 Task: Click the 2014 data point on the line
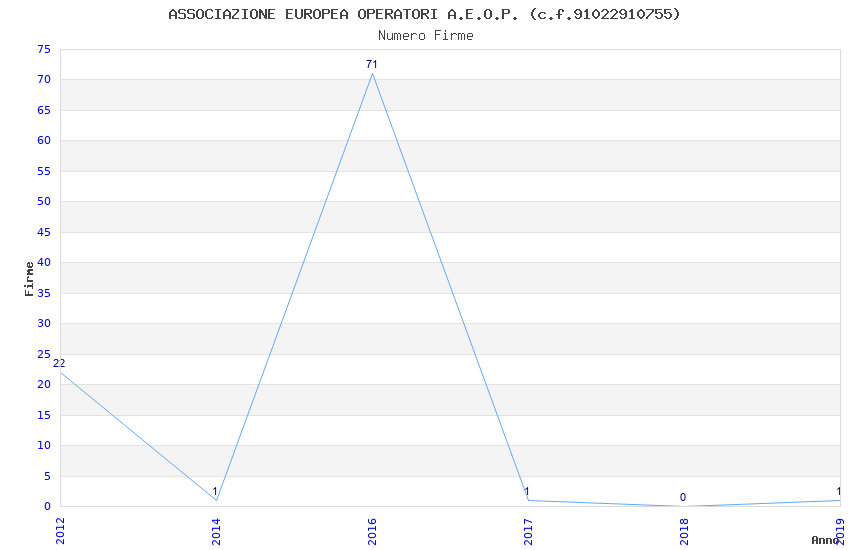(216, 500)
